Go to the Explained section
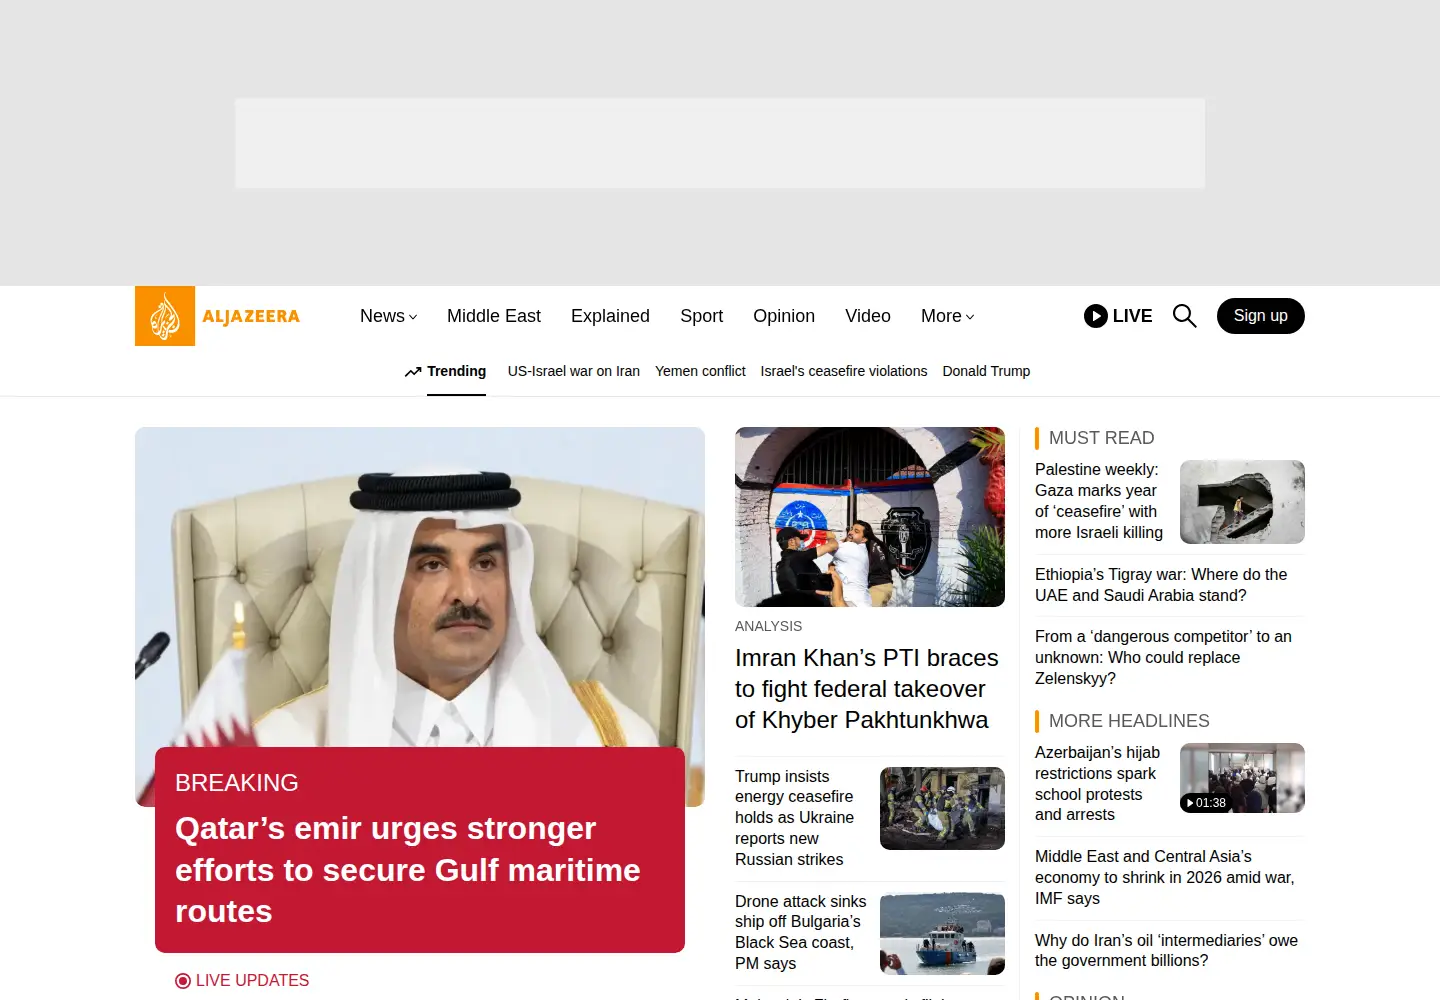The width and height of the screenshot is (1440, 1000). pyautogui.click(x=610, y=316)
